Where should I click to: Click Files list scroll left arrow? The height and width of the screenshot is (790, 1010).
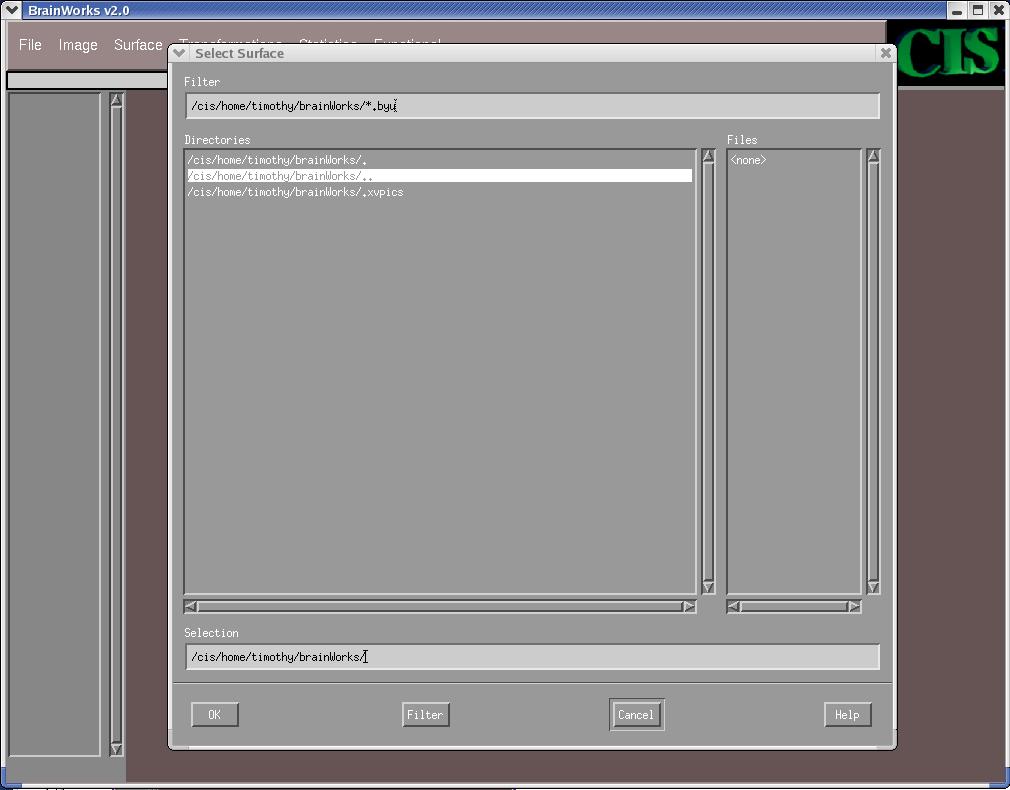pos(734,606)
